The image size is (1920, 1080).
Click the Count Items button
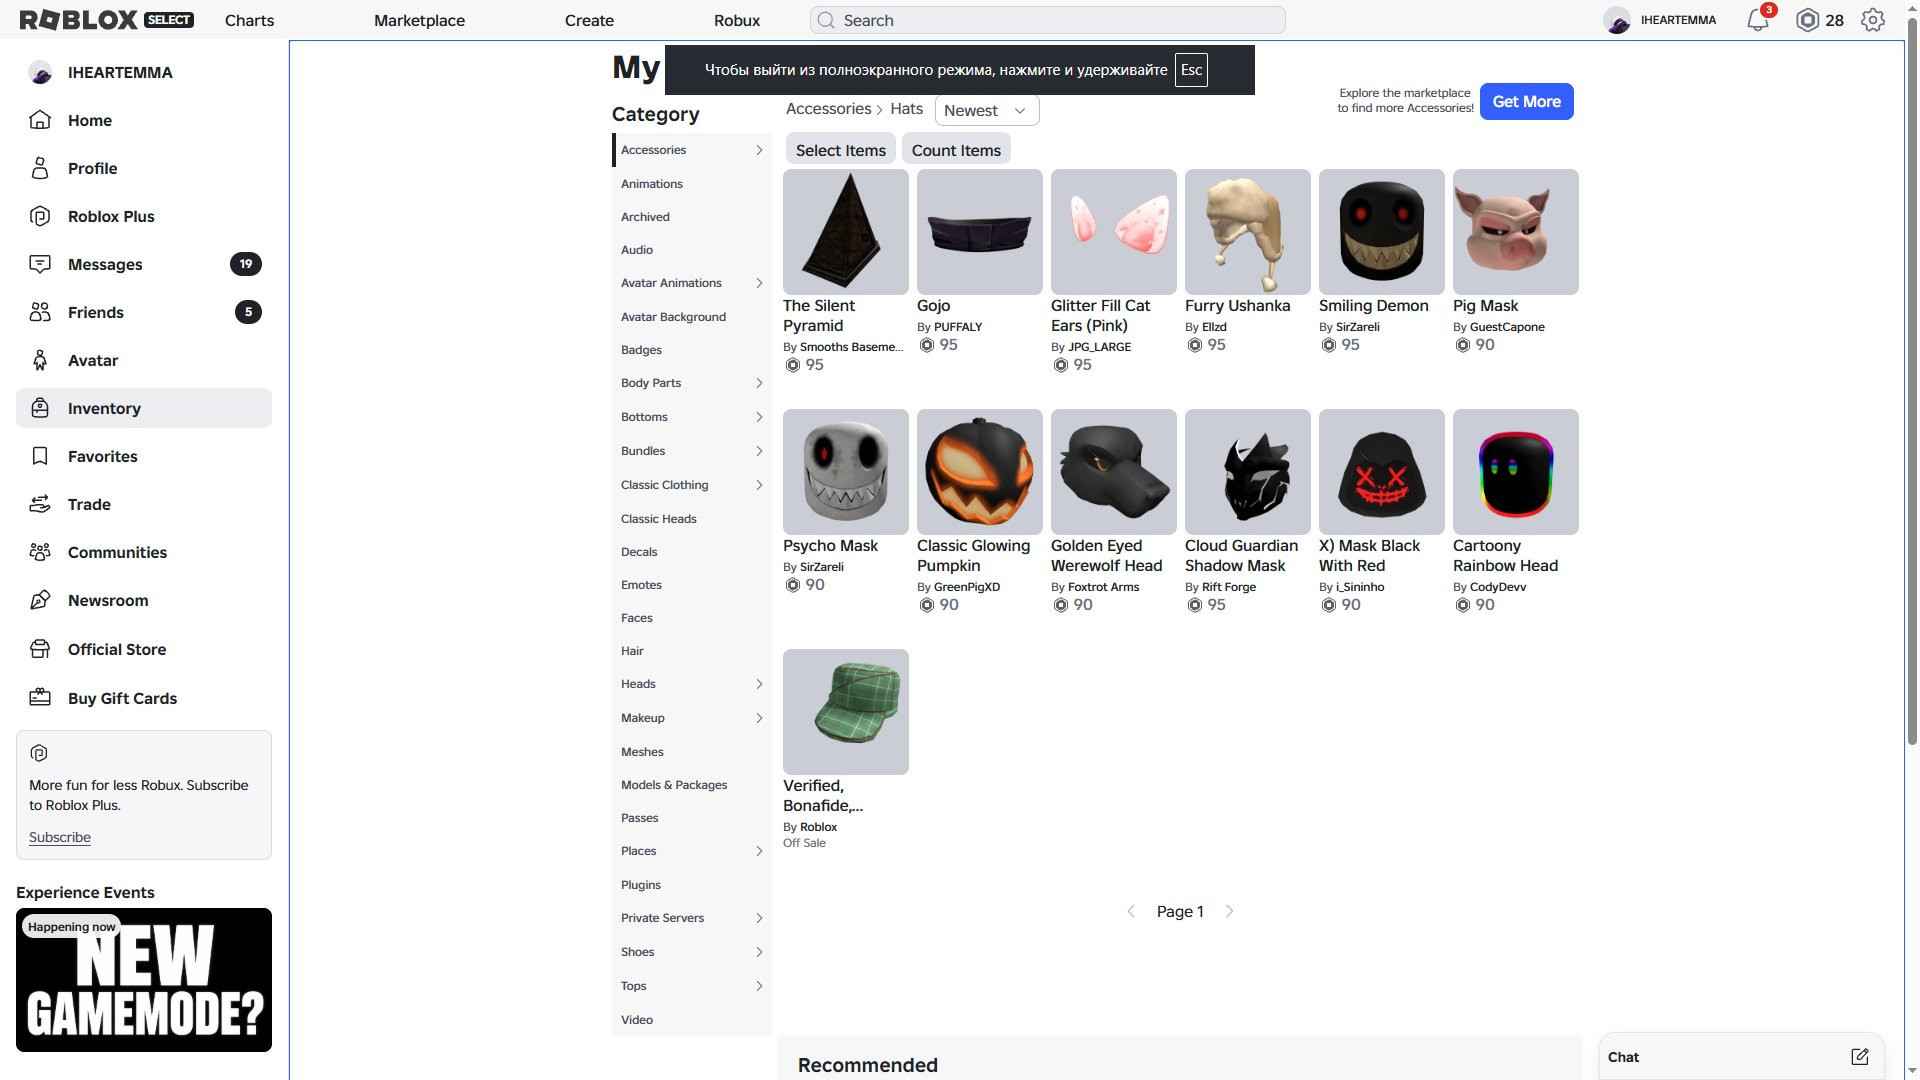click(956, 150)
